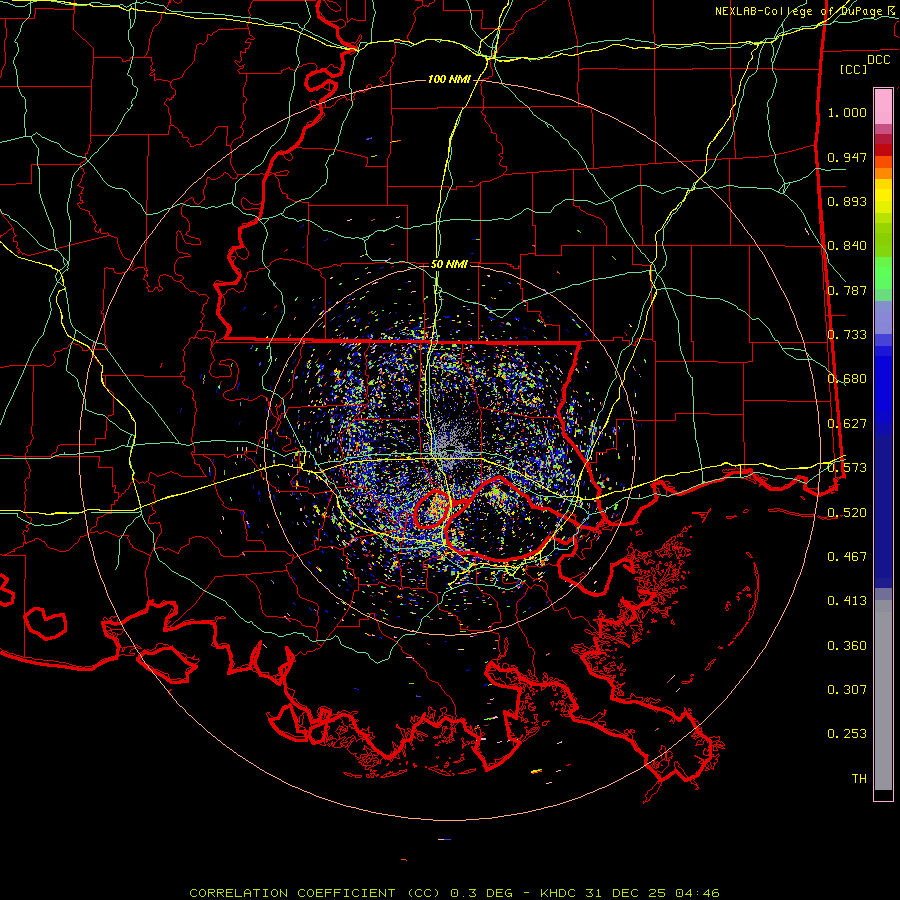Image resolution: width=900 pixels, height=900 pixels.
Task: Pick the pink swatch on the color bar
Action: pos(883,106)
